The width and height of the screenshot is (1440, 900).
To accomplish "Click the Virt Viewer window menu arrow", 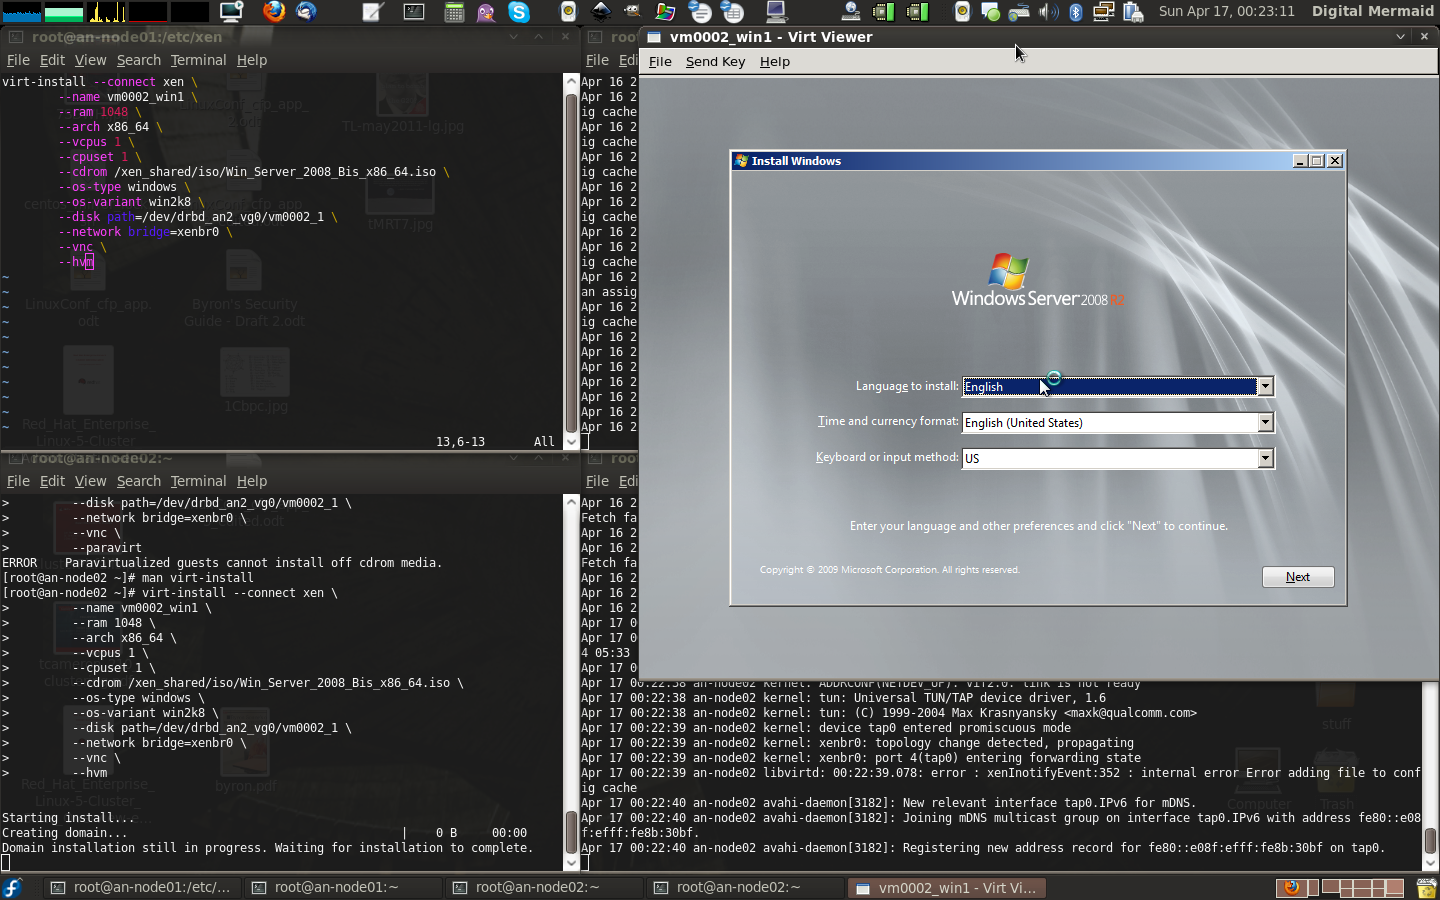I will pos(1400,36).
